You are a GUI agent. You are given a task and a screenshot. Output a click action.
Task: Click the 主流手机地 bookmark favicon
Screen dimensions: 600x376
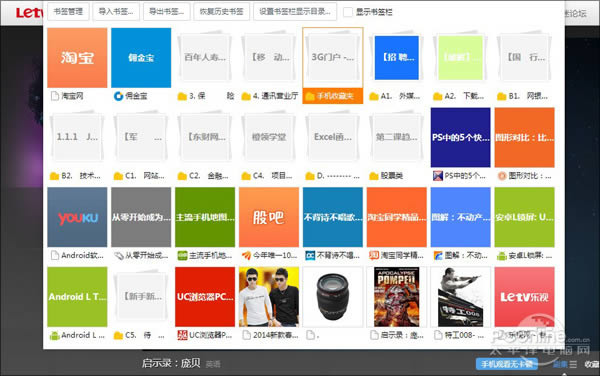click(182, 256)
